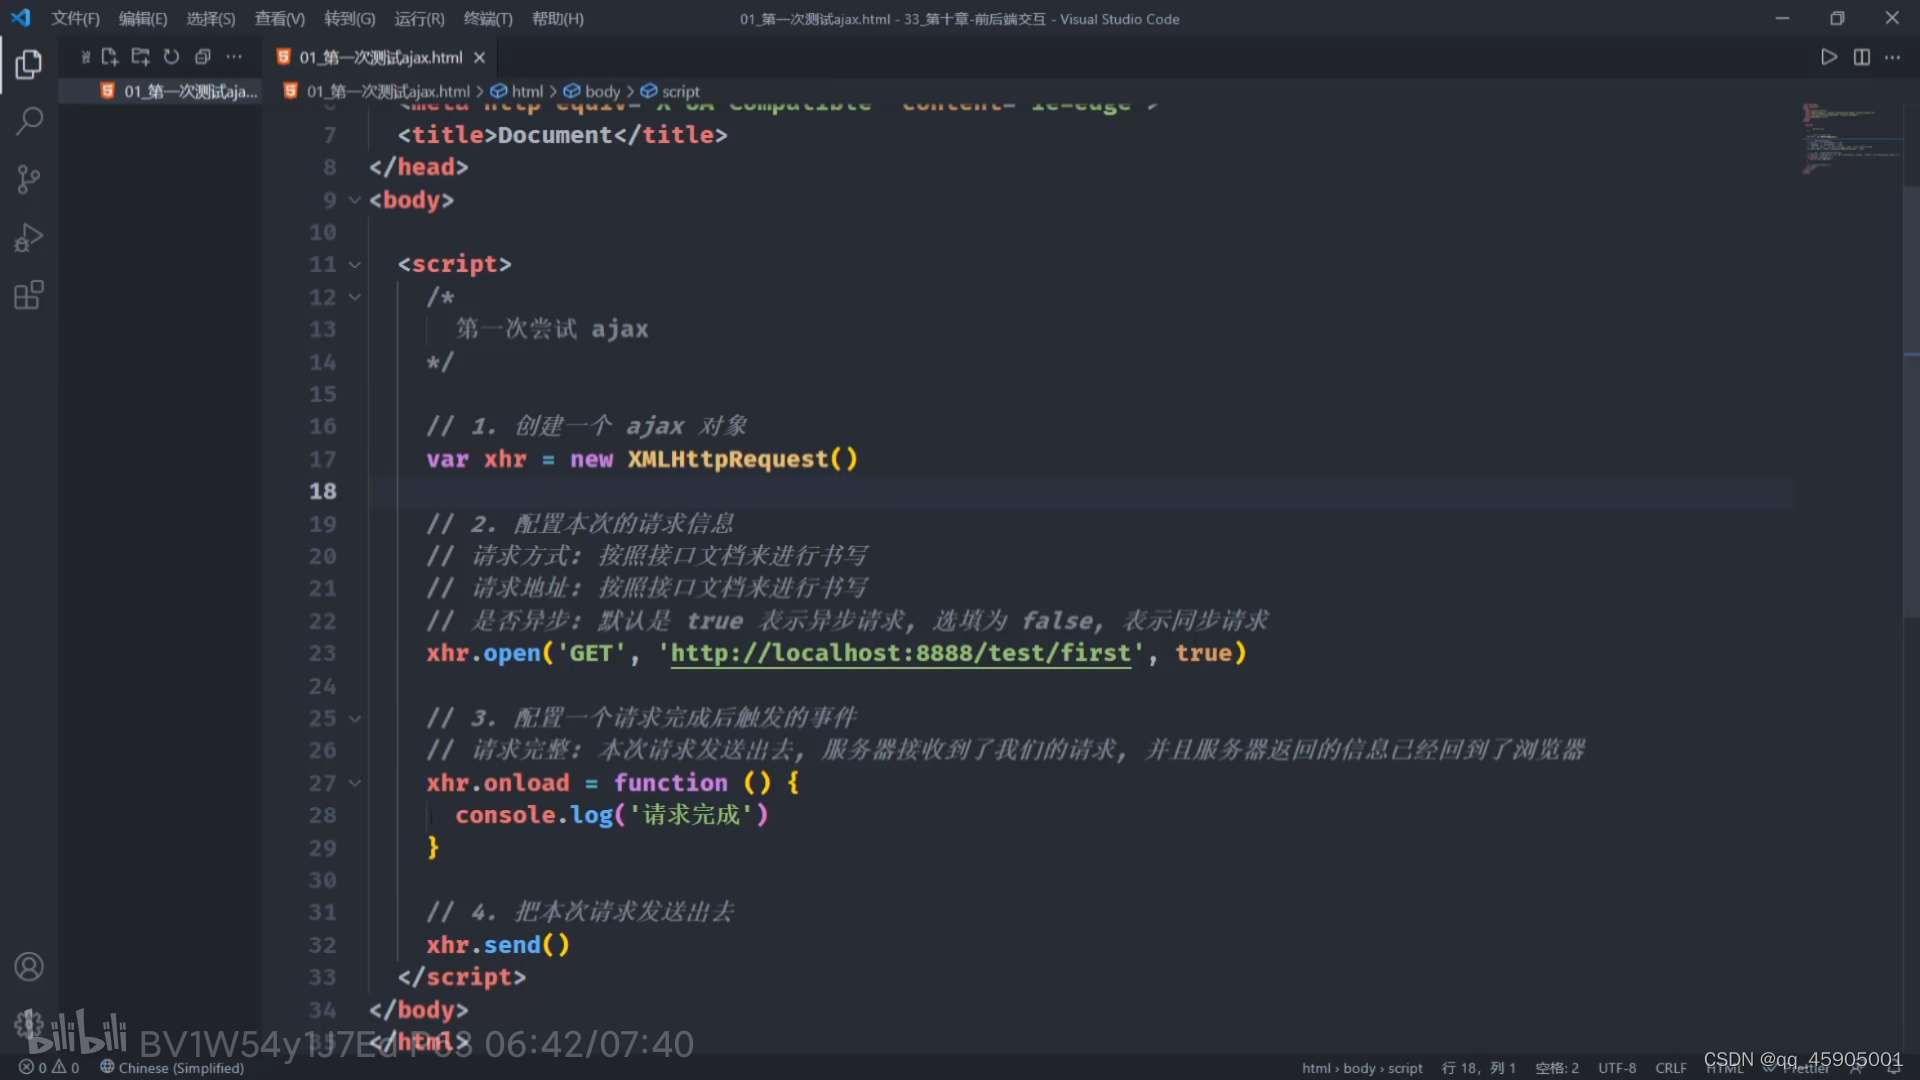Screen dimensions: 1920x1080
Task: Open the 文件(F) menu
Action: (x=75, y=19)
